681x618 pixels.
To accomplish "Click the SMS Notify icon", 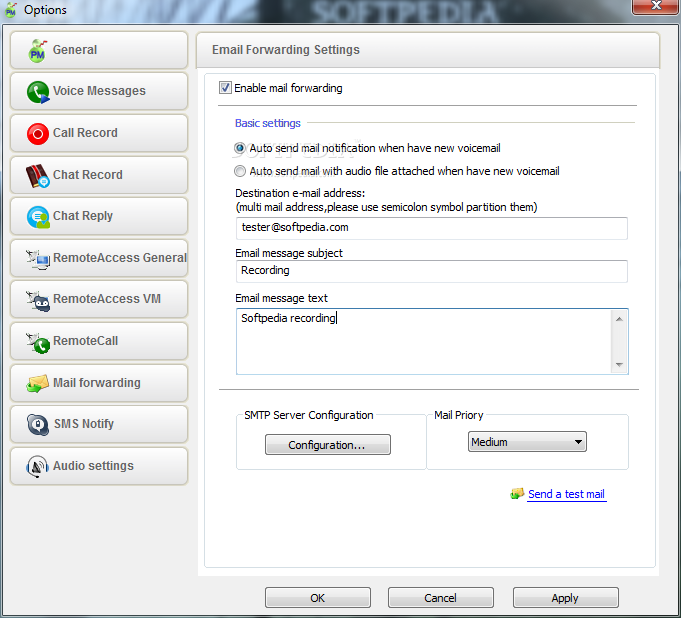I will (38, 424).
